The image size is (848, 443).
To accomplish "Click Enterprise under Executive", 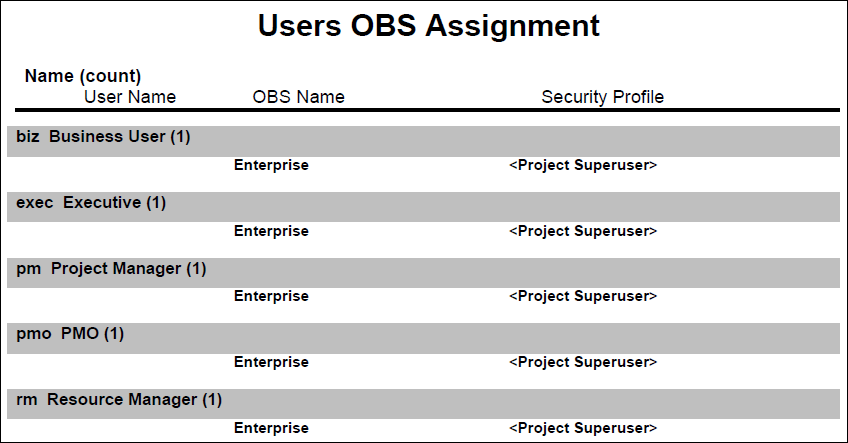I will click(x=271, y=231).
